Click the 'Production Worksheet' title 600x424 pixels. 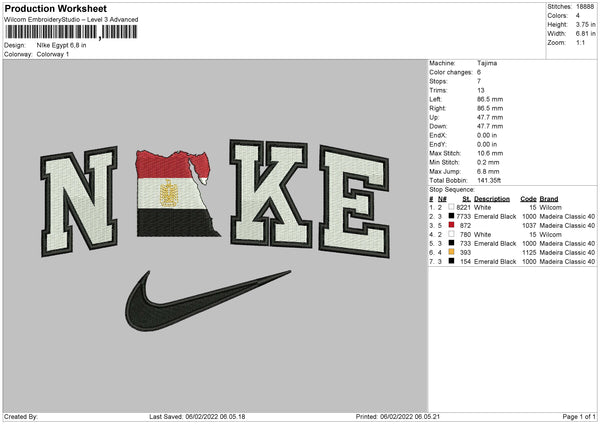point(55,8)
